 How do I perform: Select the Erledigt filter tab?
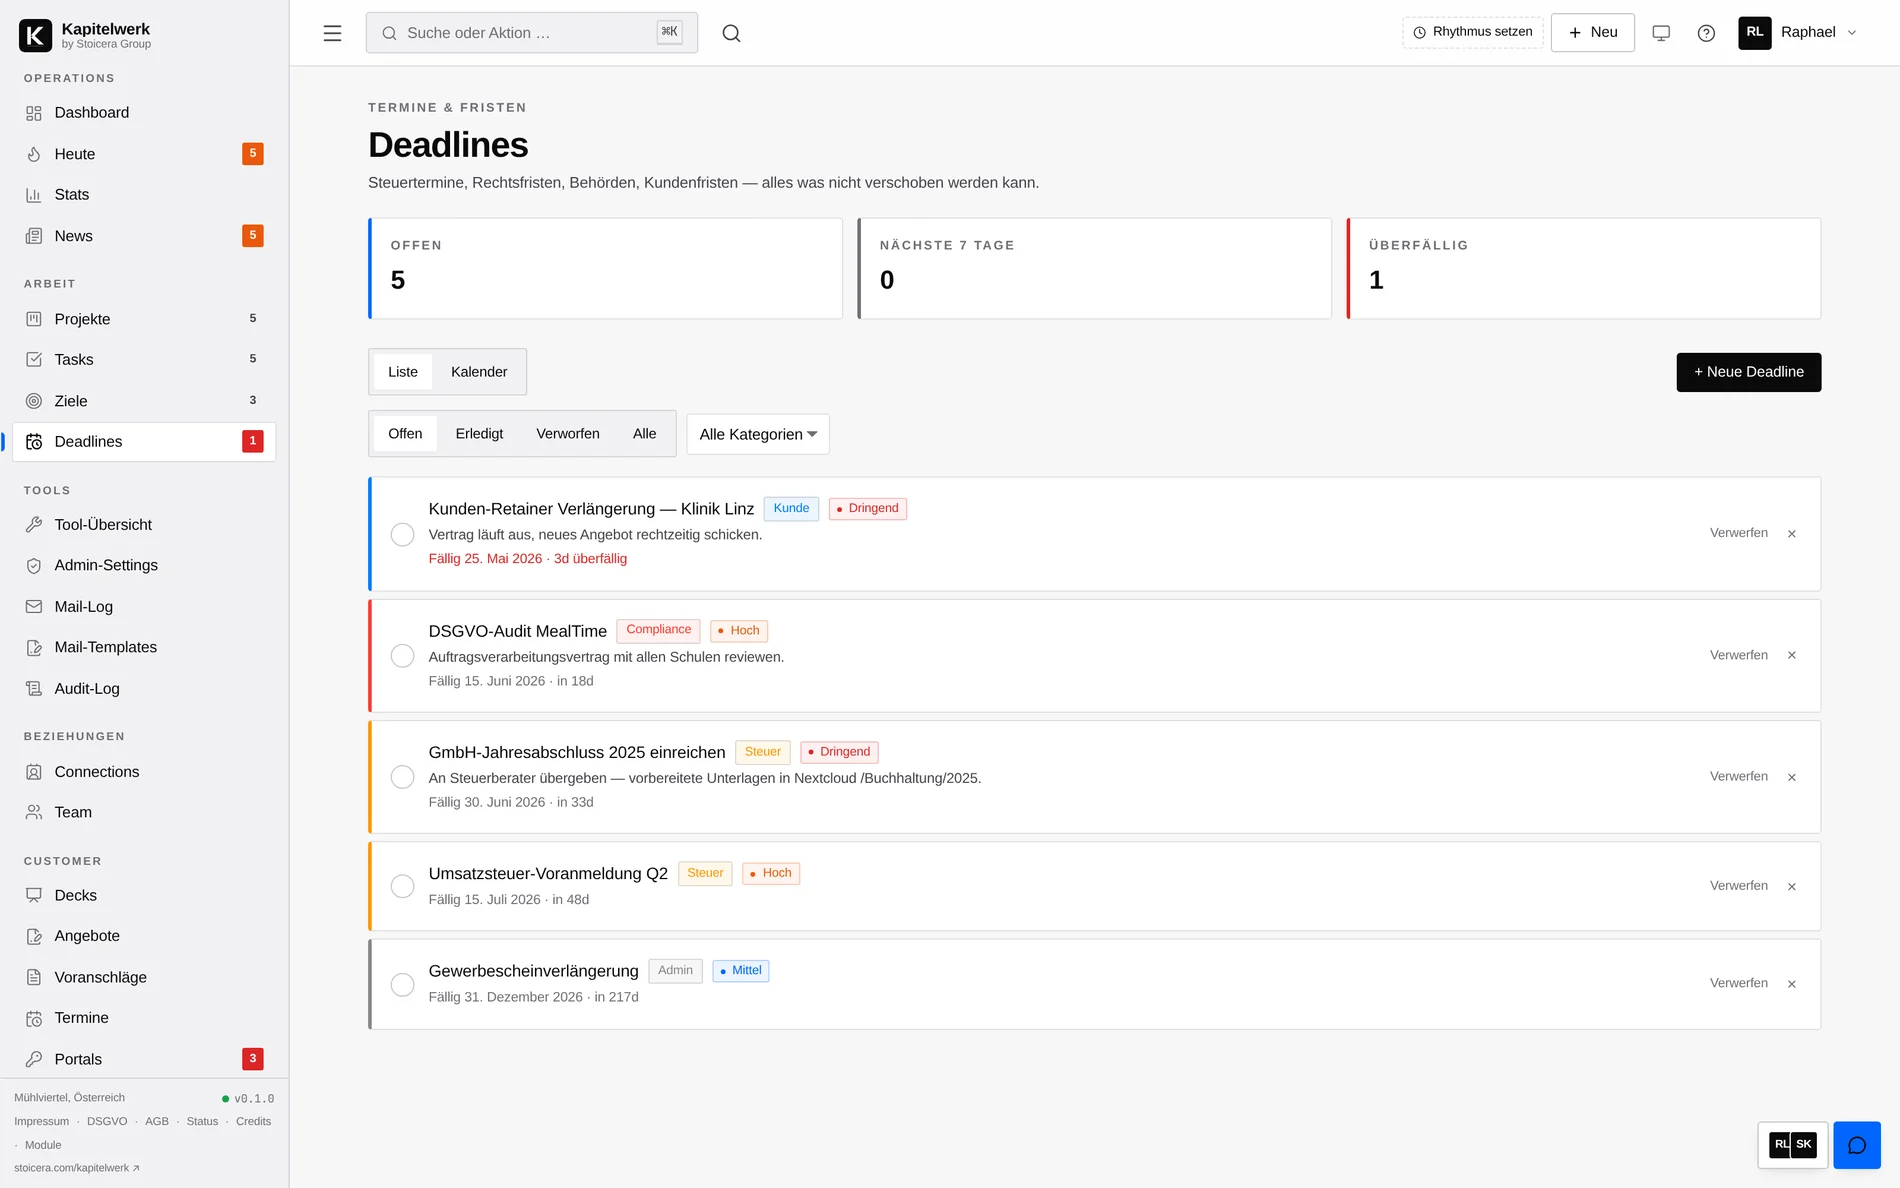[479, 434]
